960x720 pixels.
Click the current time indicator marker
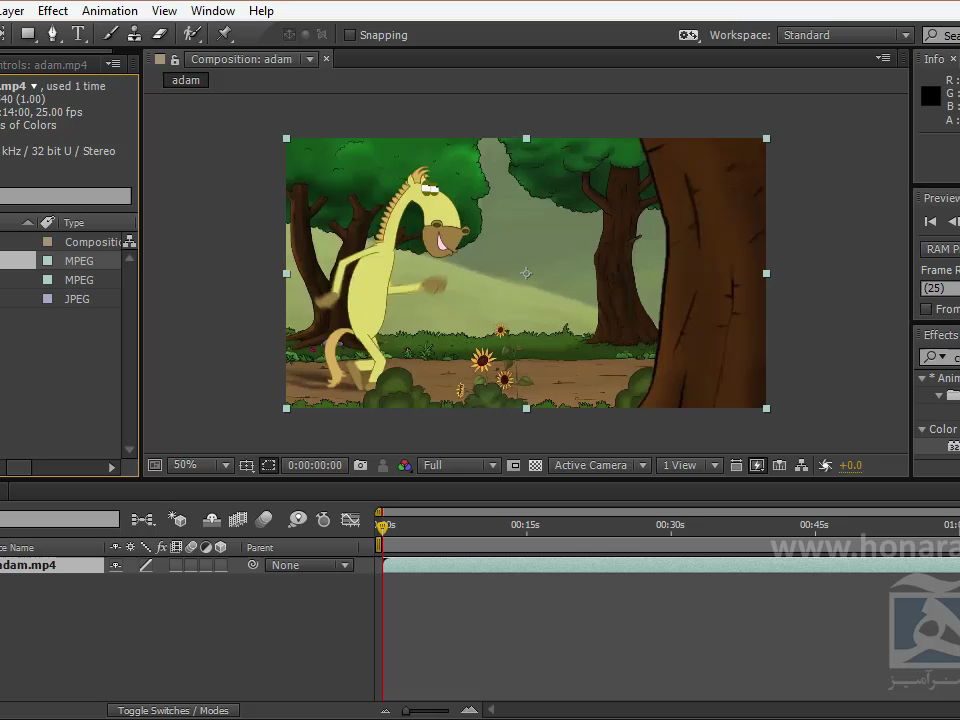click(383, 527)
